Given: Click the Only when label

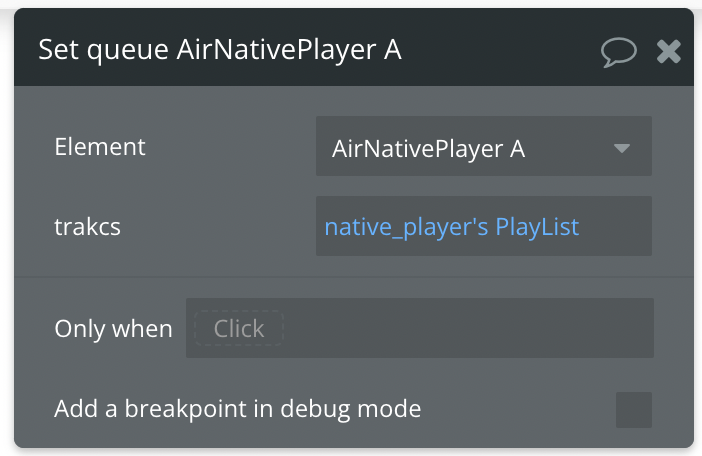Looking at the screenshot, I should click(x=113, y=329).
